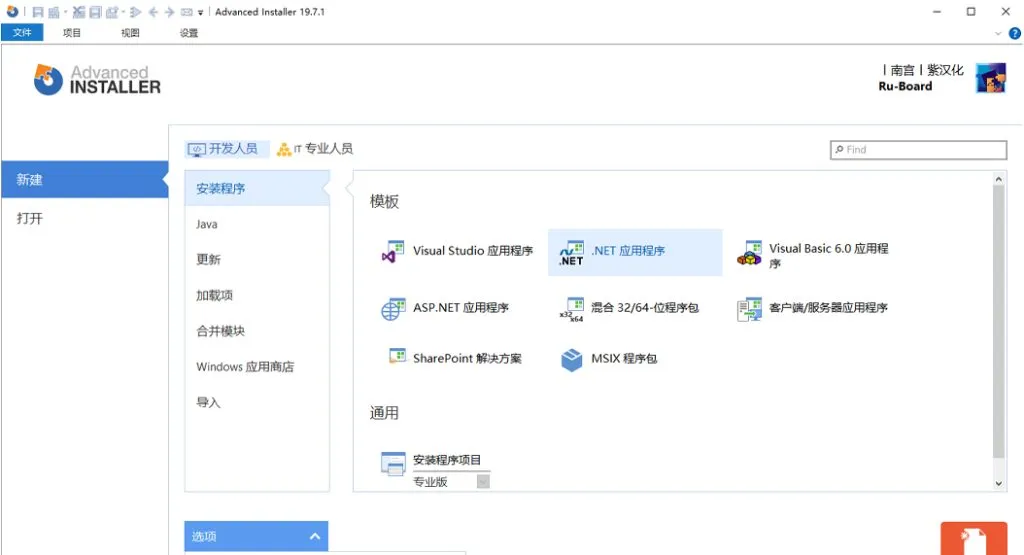Click the template list scrollbar up arrow

[999, 178]
